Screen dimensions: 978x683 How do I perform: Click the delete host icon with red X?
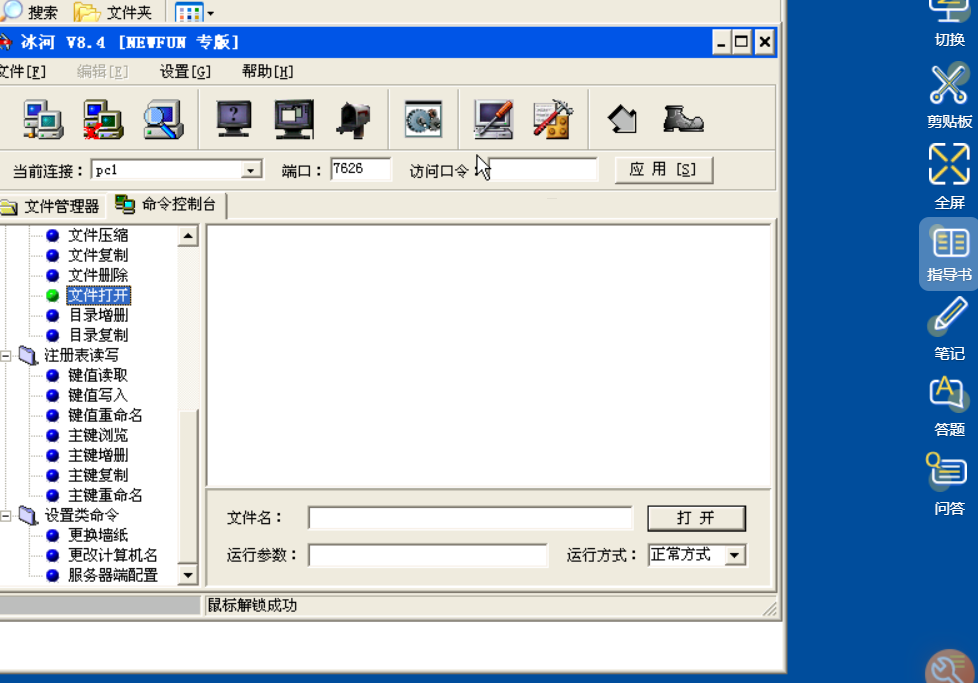tap(104, 119)
